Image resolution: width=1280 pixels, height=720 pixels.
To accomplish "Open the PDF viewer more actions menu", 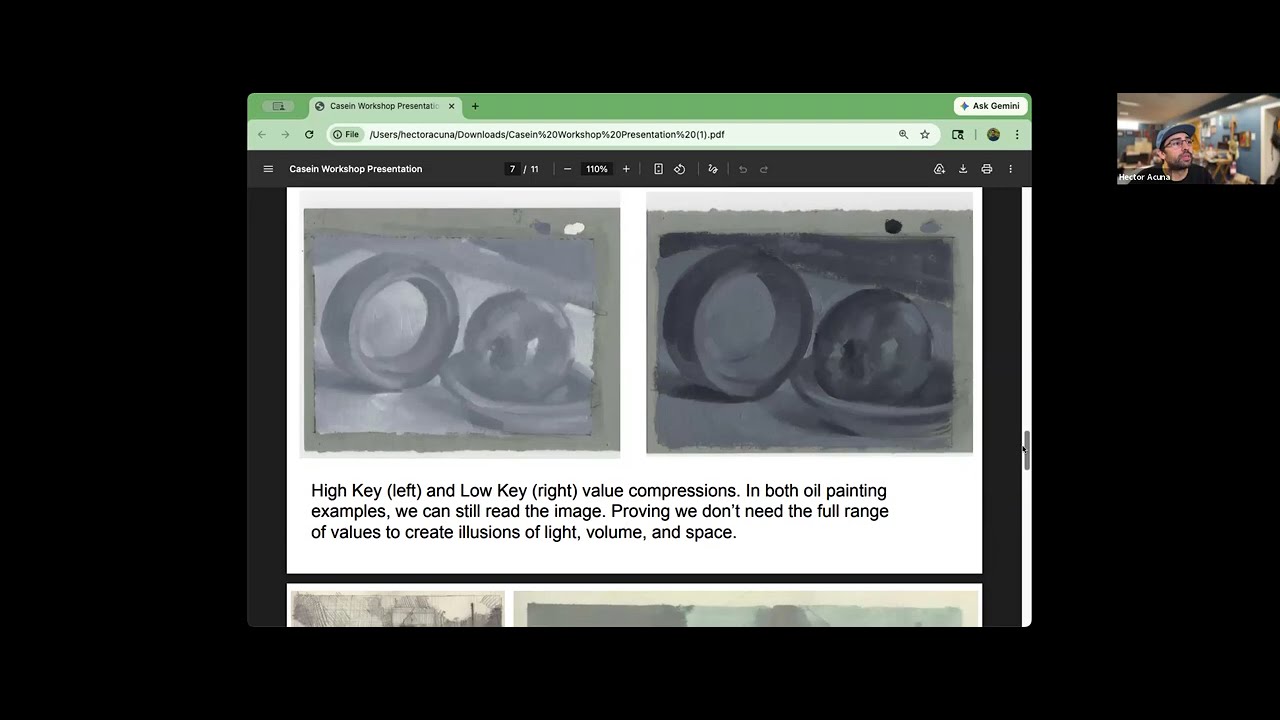I will click(x=1010, y=169).
